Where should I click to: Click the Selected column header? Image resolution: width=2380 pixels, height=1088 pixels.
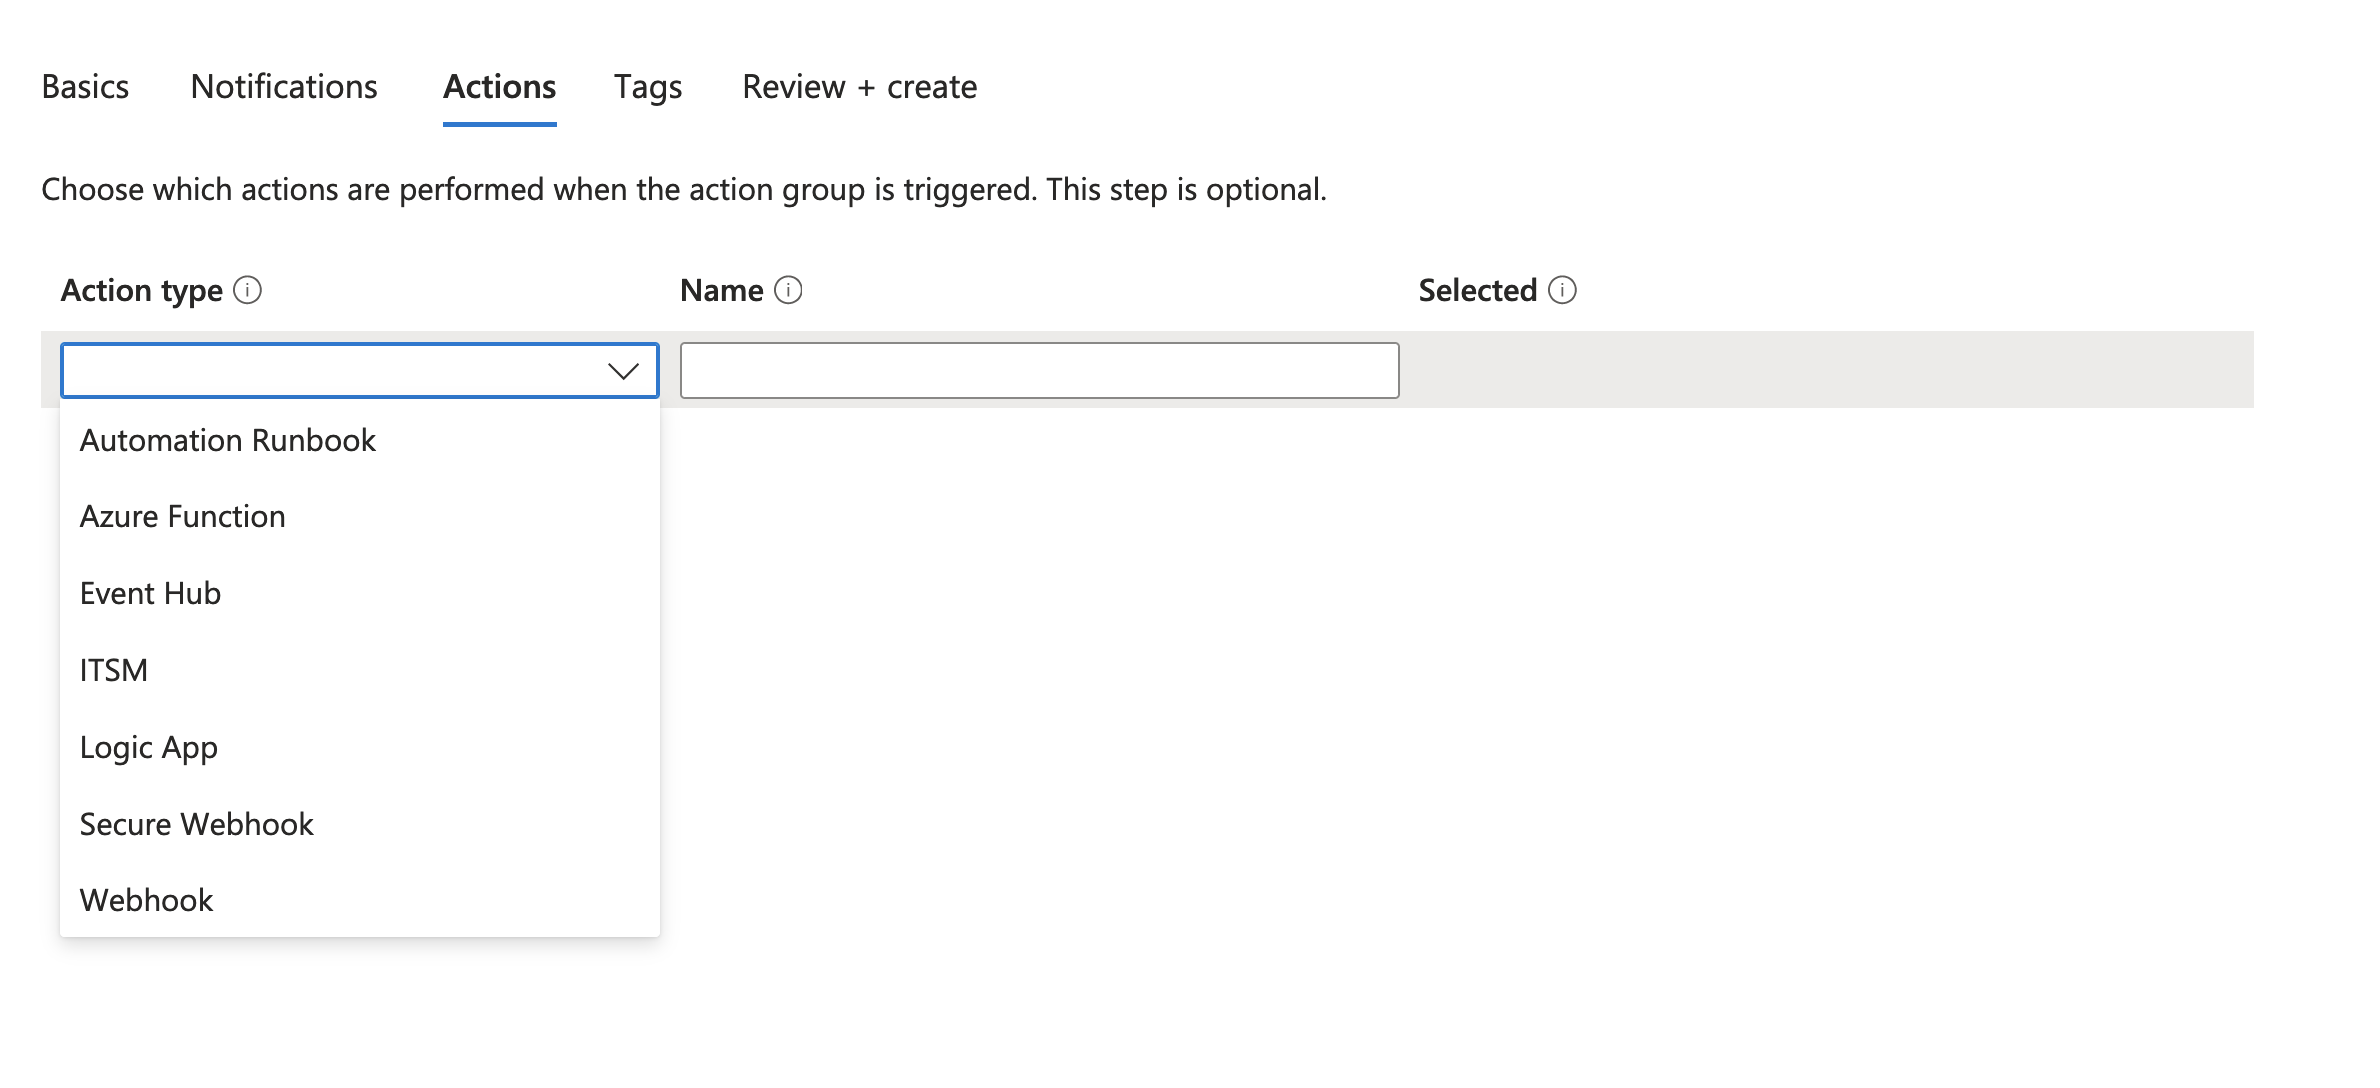tap(1477, 290)
